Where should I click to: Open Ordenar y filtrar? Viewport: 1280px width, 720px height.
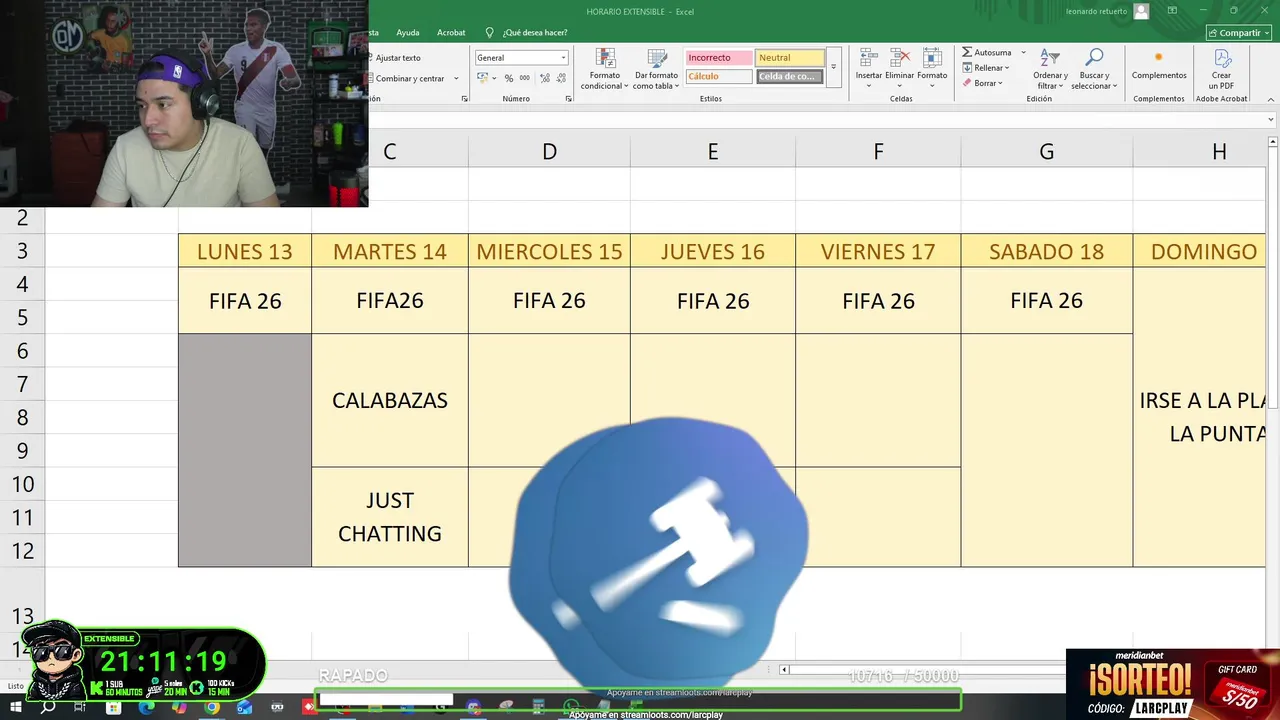point(1049,68)
